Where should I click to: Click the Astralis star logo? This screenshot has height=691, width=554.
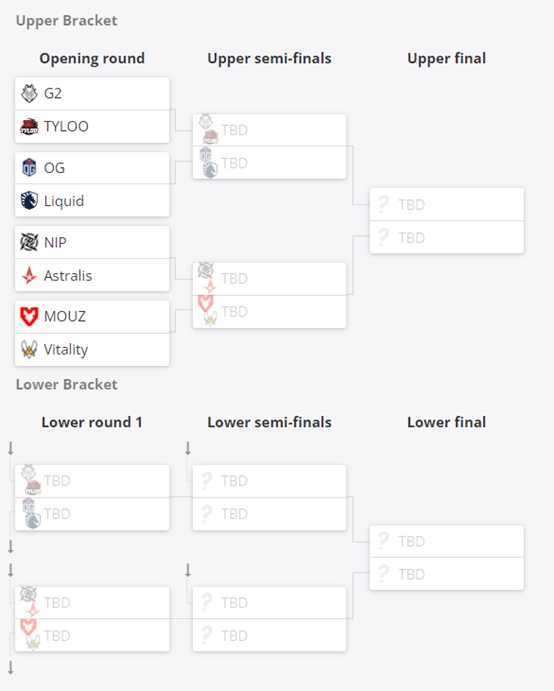tap(29, 275)
